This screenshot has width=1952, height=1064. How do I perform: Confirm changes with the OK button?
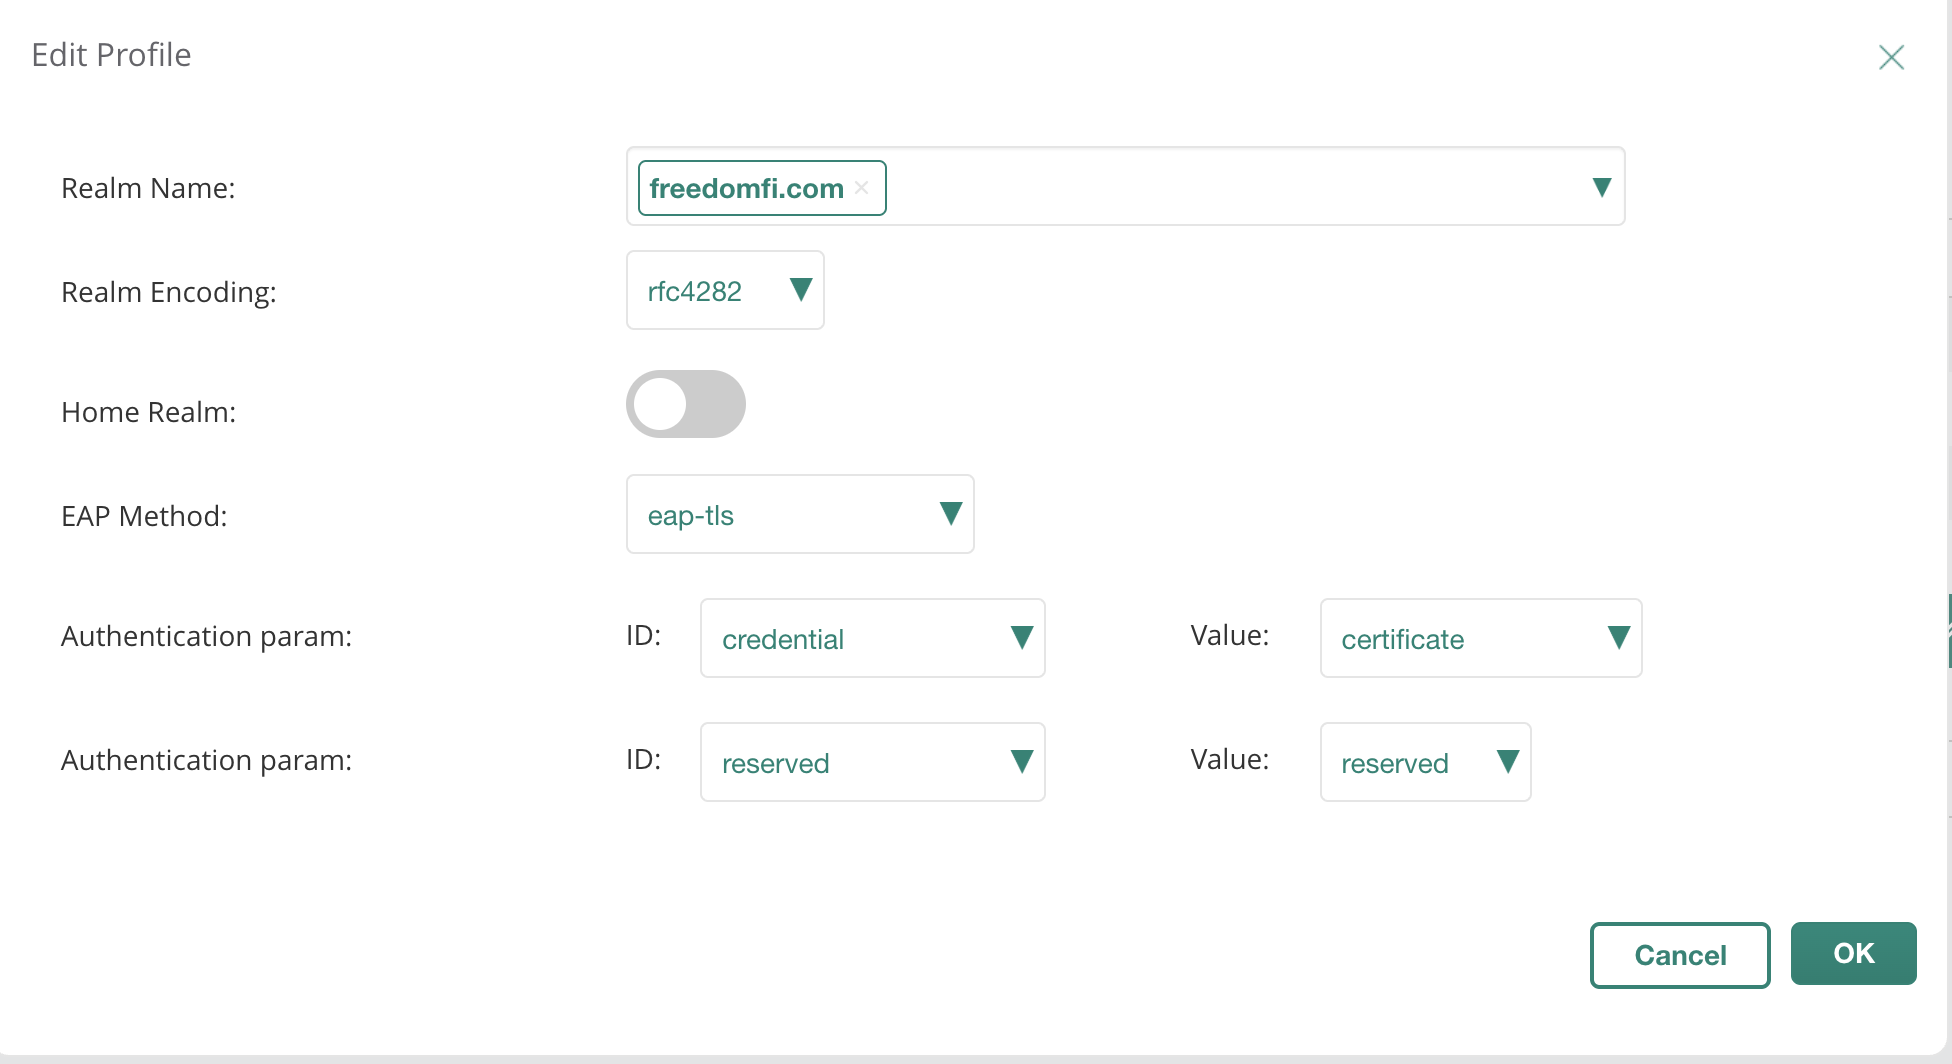point(1853,953)
